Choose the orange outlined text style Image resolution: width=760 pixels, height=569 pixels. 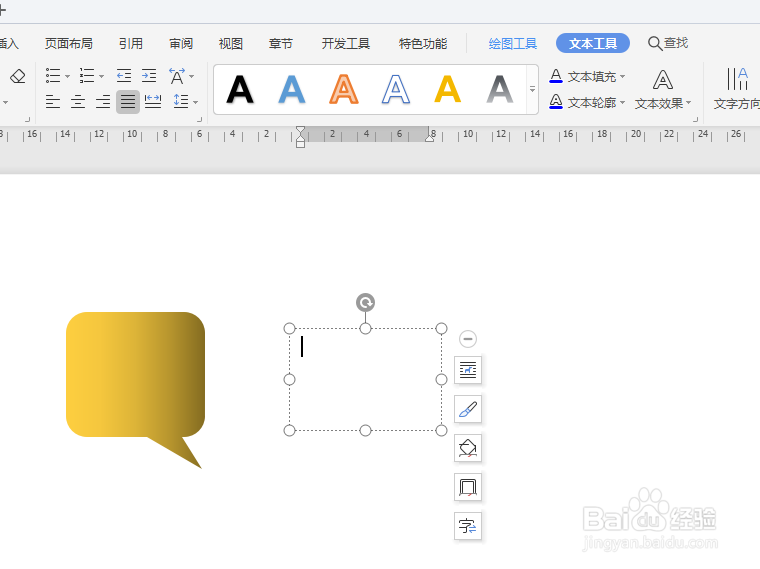pos(344,90)
